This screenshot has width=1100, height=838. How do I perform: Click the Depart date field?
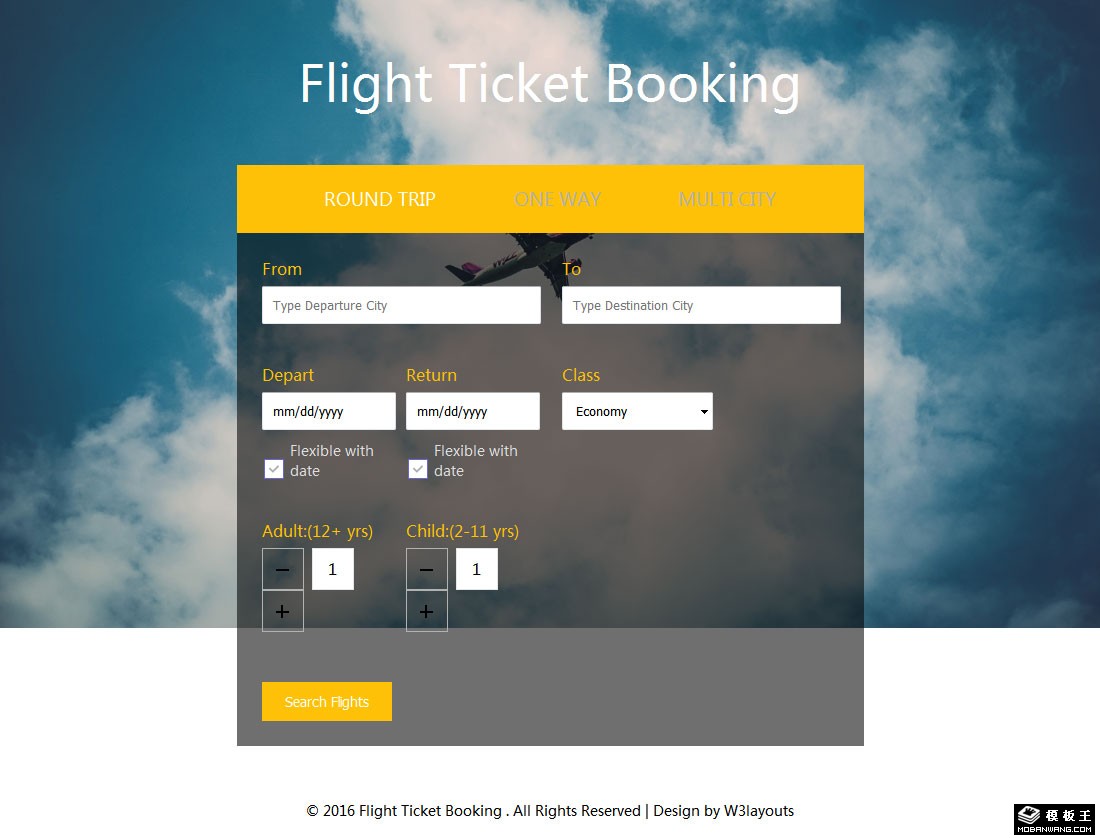coord(329,411)
